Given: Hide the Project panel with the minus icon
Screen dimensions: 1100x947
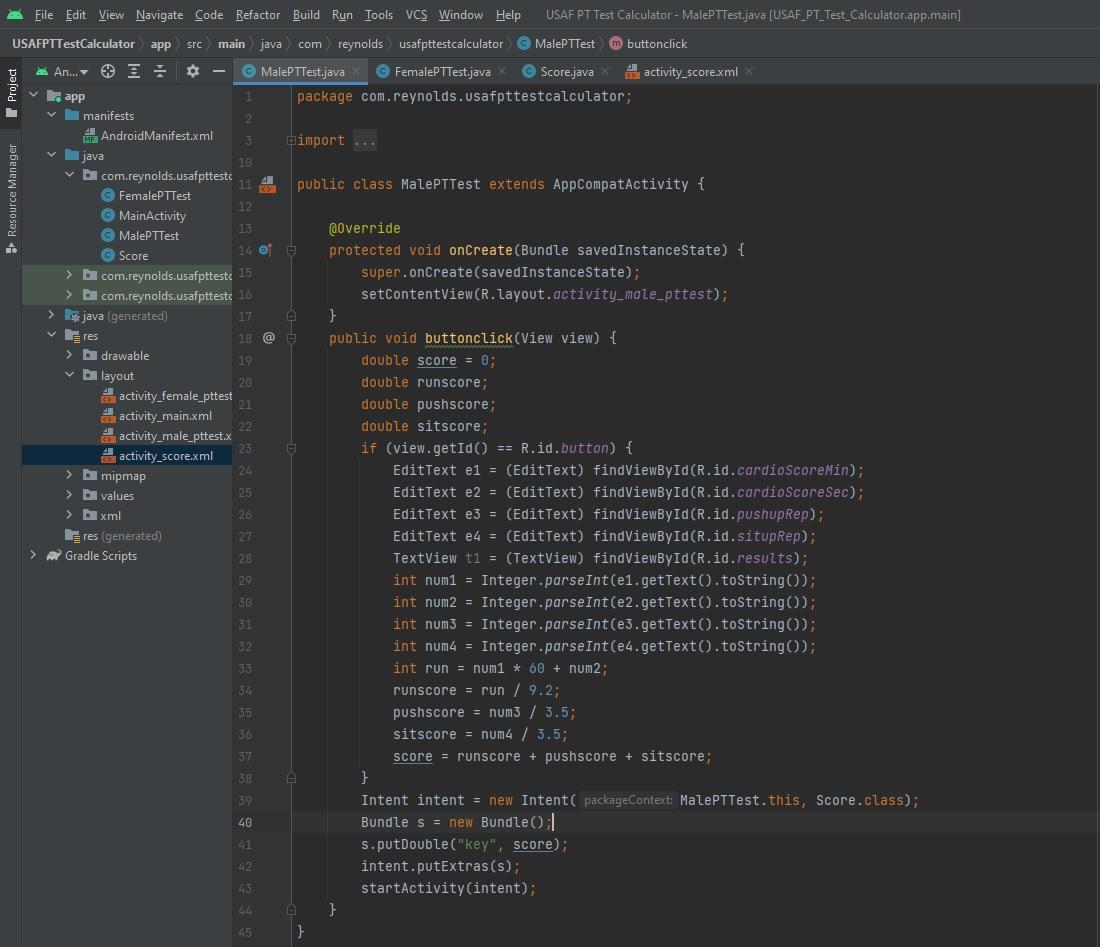Looking at the screenshot, I should 218,71.
